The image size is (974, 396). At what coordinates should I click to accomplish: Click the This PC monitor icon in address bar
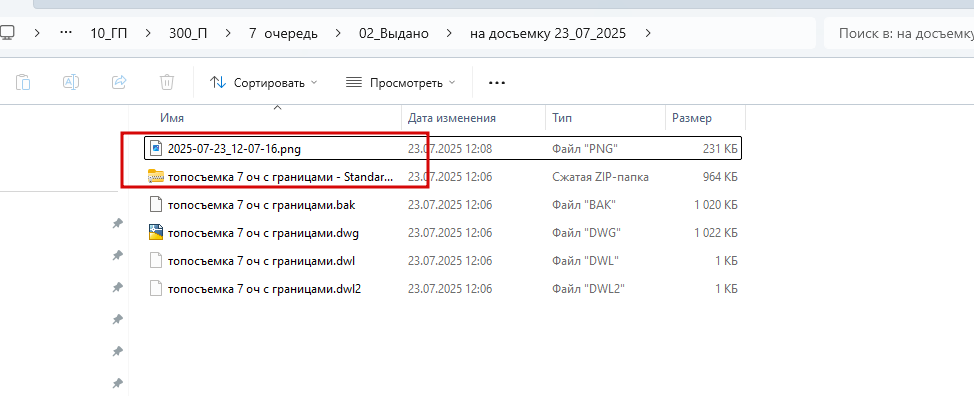[7, 34]
